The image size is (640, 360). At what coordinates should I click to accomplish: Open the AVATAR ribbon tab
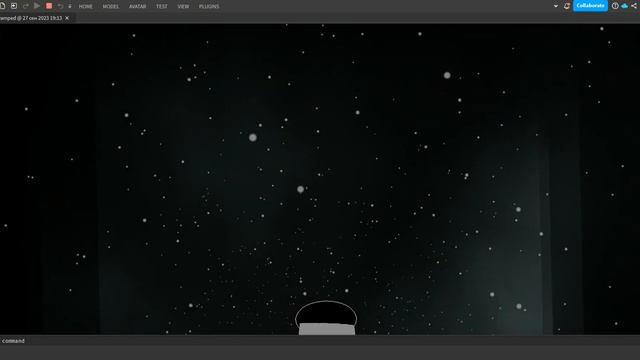138,7
